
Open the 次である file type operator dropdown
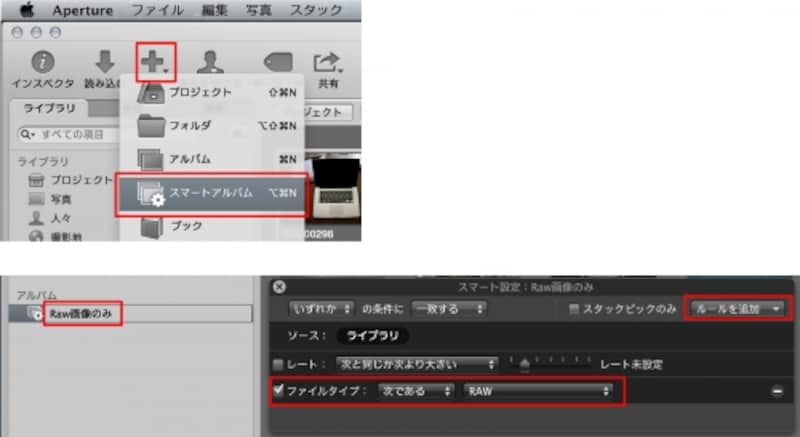coord(416,392)
